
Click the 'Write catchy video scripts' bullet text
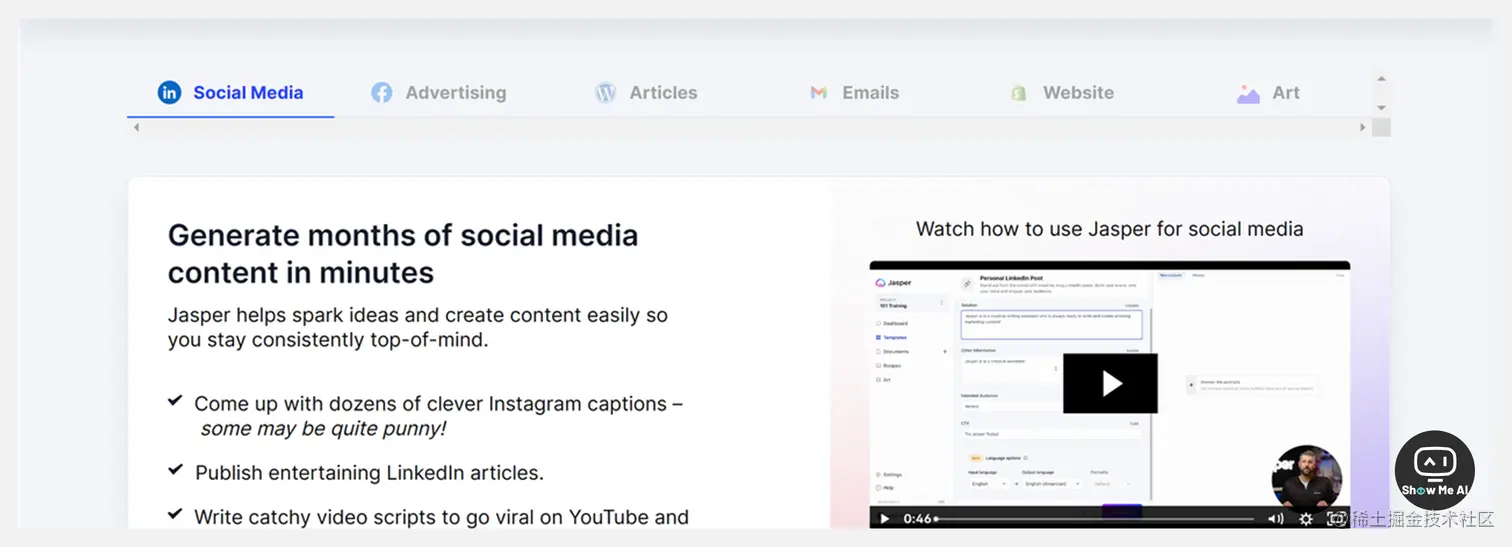[x=441, y=517]
